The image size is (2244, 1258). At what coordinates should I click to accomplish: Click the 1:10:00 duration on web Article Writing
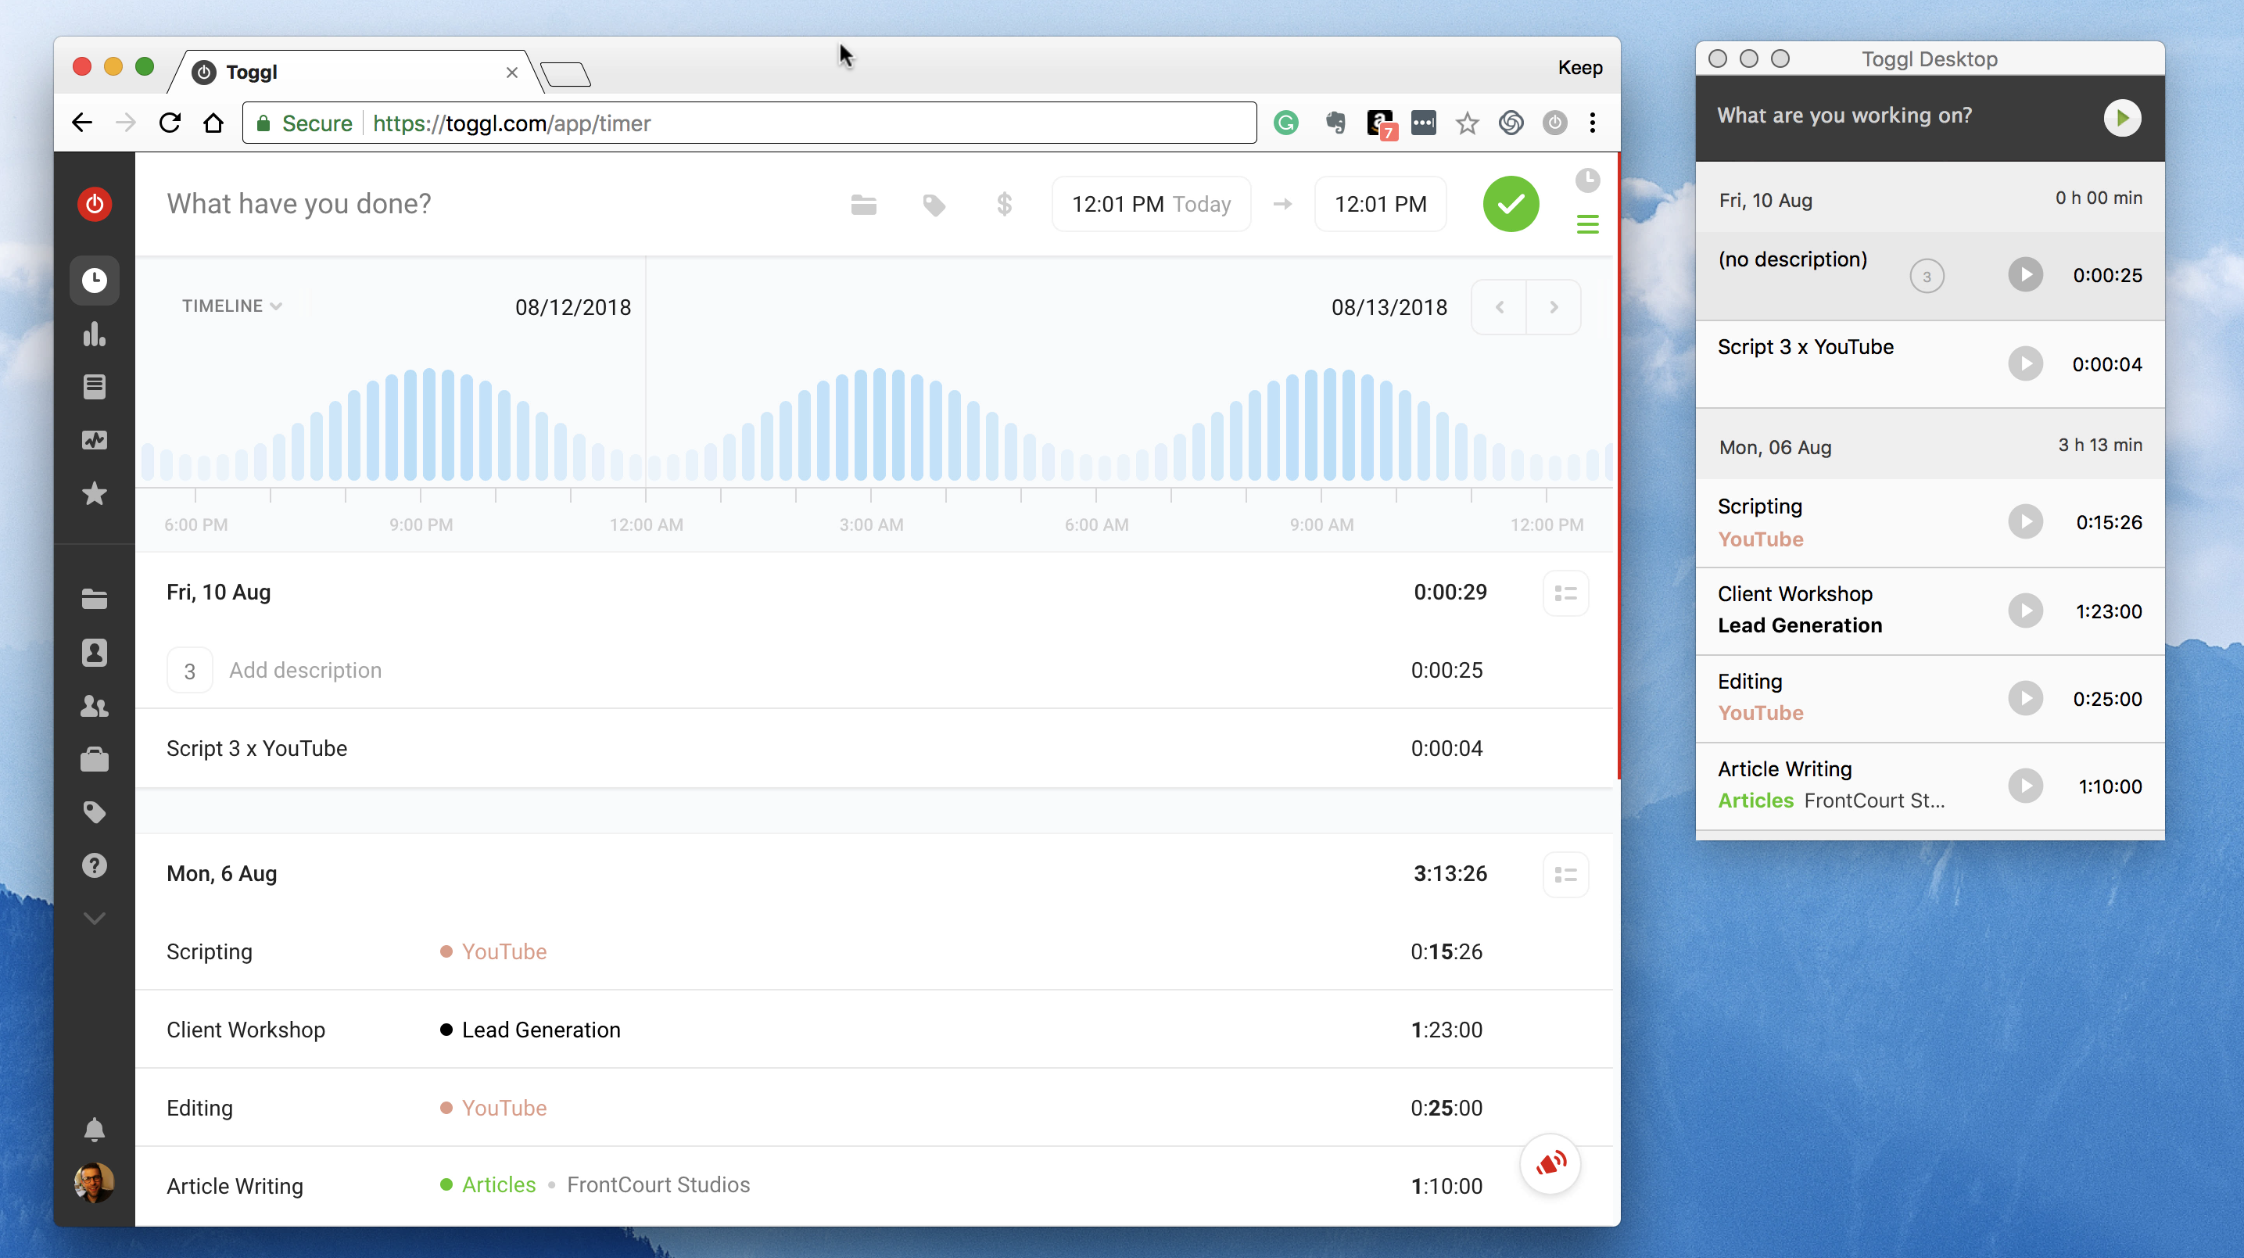[x=1446, y=1186]
